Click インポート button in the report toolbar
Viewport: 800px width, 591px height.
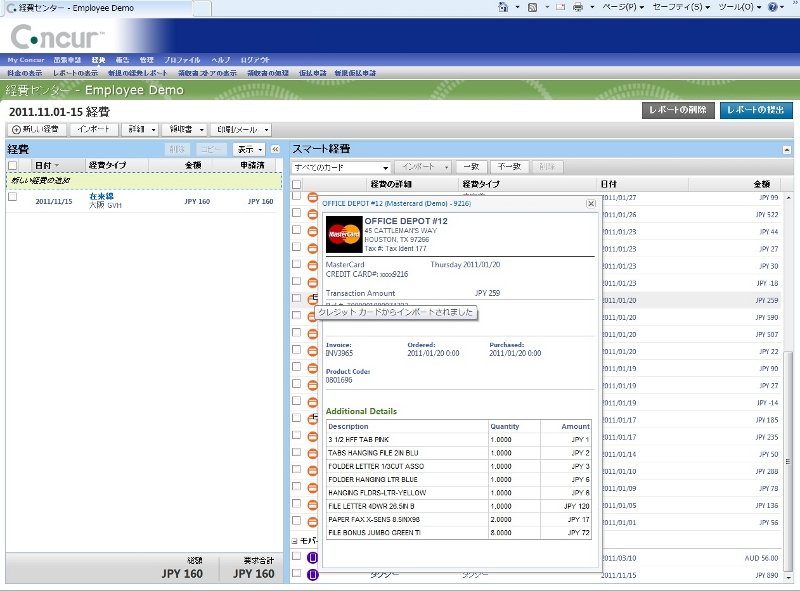point(93,130)
